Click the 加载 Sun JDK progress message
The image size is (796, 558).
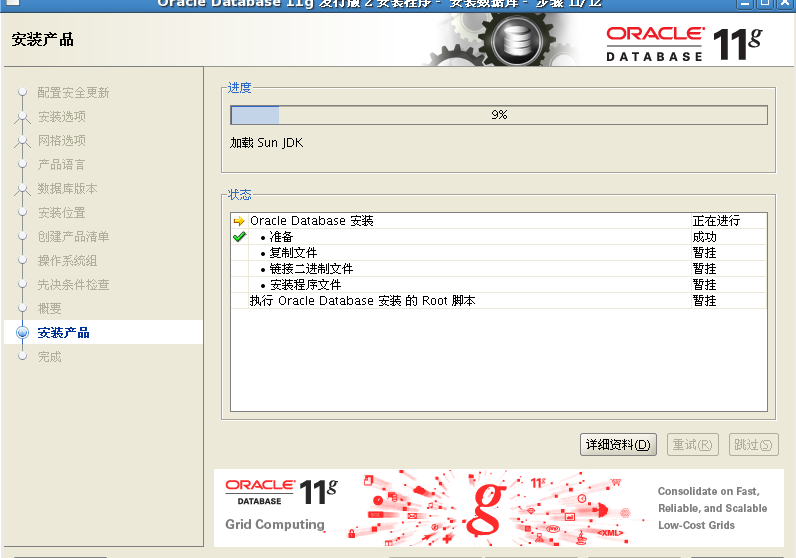(267, 143)
